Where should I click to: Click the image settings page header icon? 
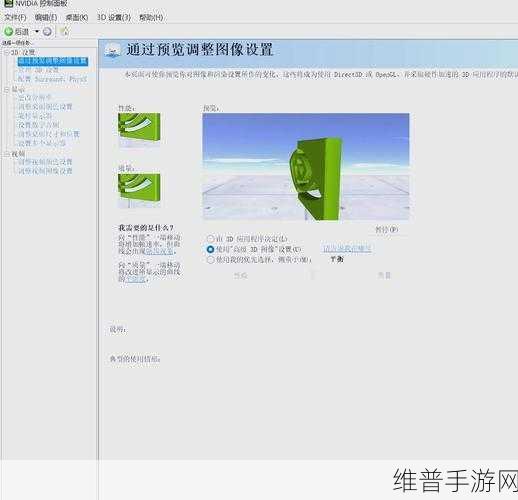[x=113, y=51]
